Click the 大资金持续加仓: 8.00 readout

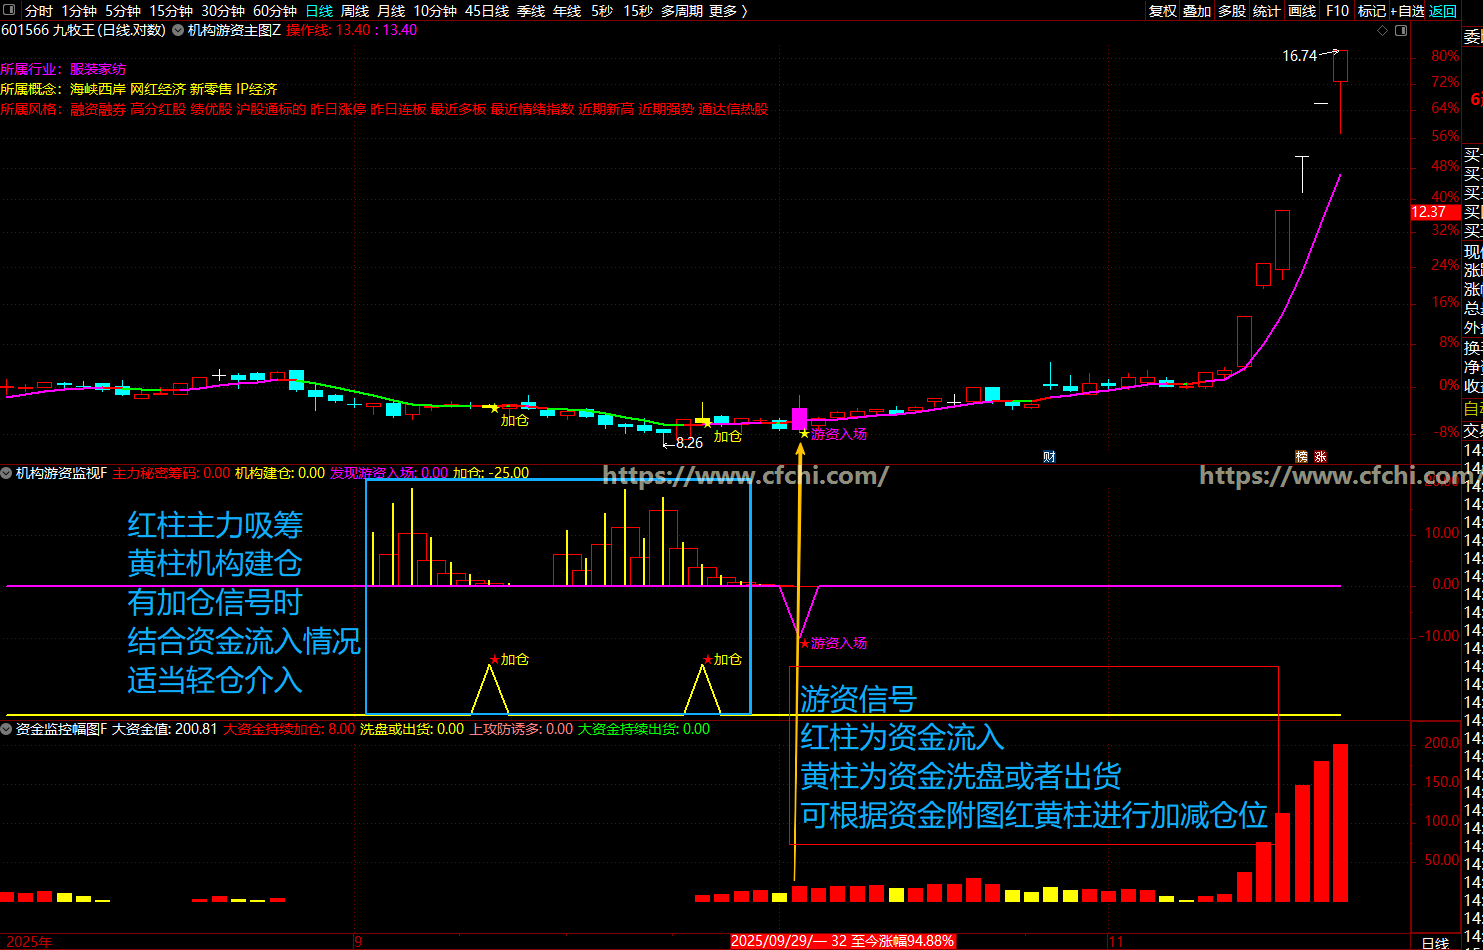click(x=289, y=729)
